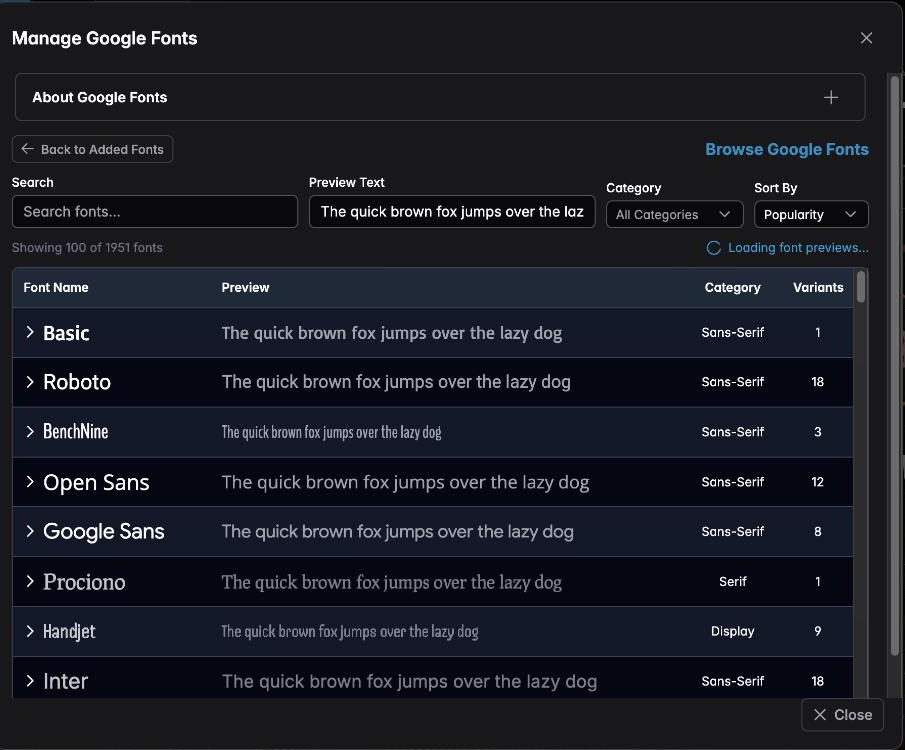Screen dimensions: 905x750
Task: Expand the Prociono font row chevron
Action: (30, 581)
